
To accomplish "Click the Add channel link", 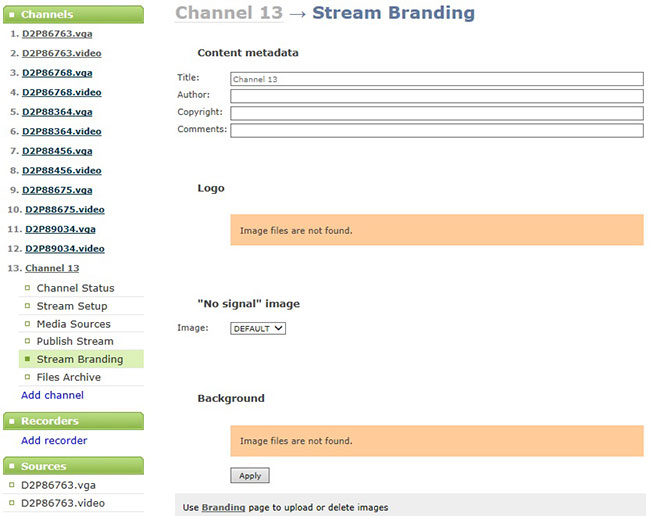I will [x=52, y=395].
